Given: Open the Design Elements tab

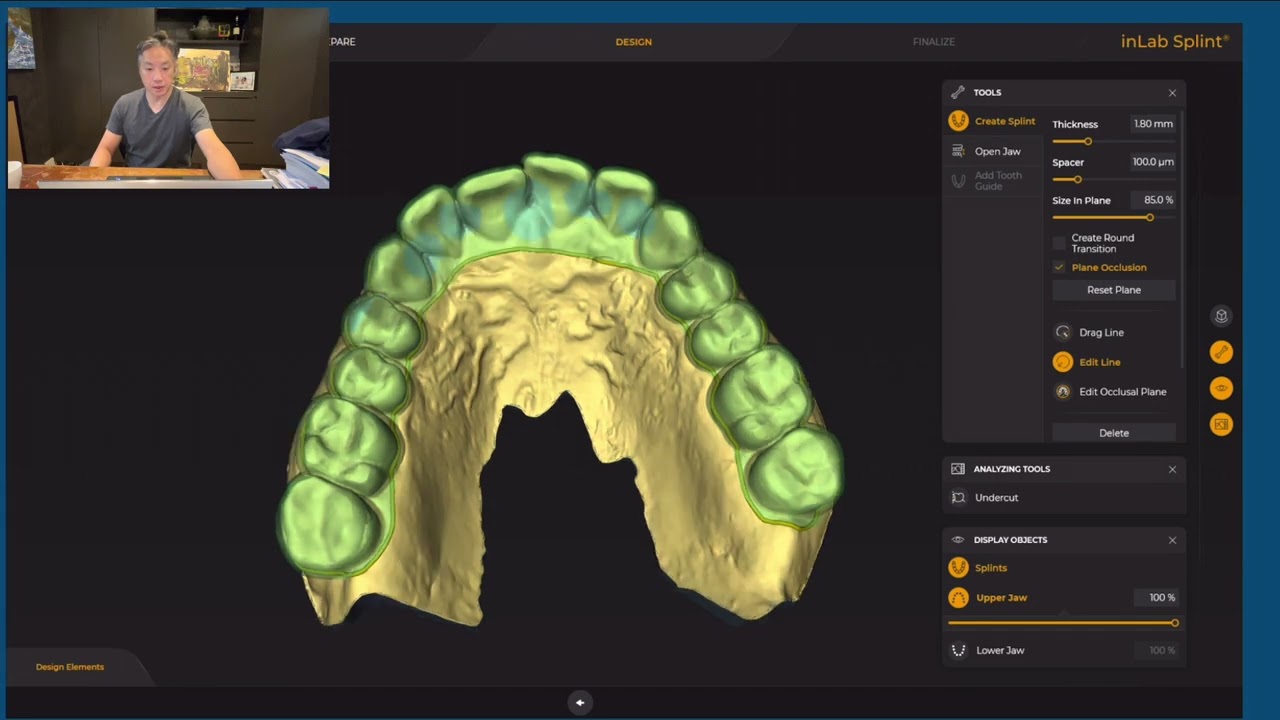Looking at the screenshot, I should click(x=70, y=667).
